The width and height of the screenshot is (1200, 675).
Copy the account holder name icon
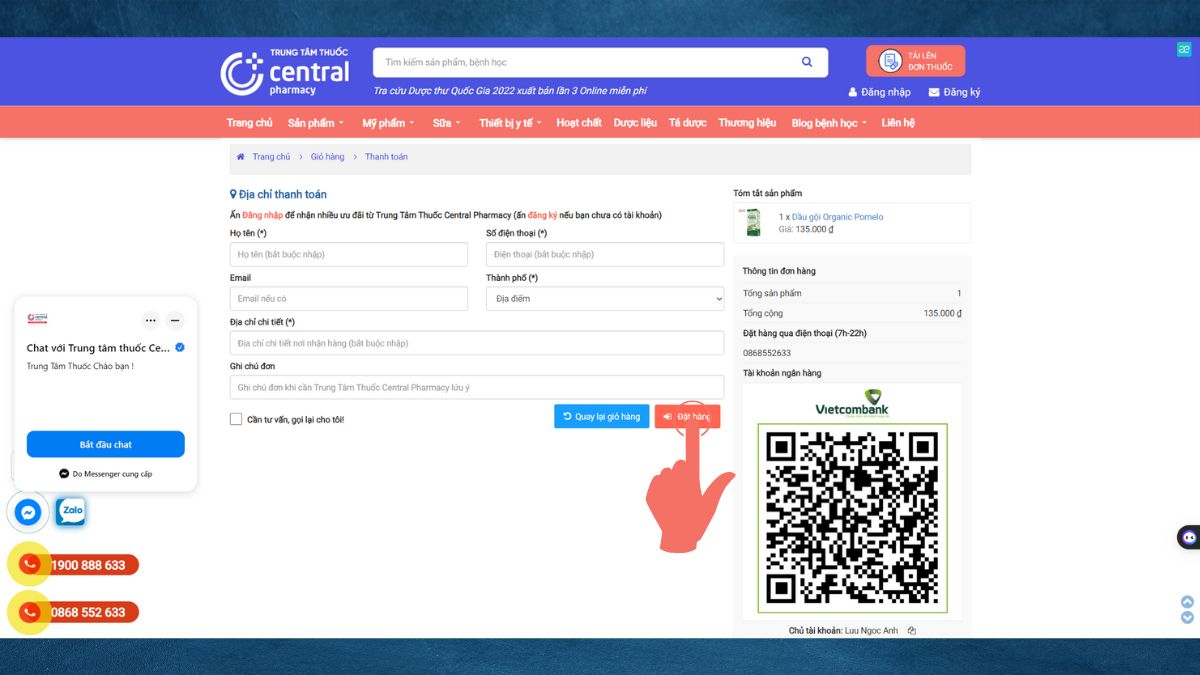[x=912, y=631]
